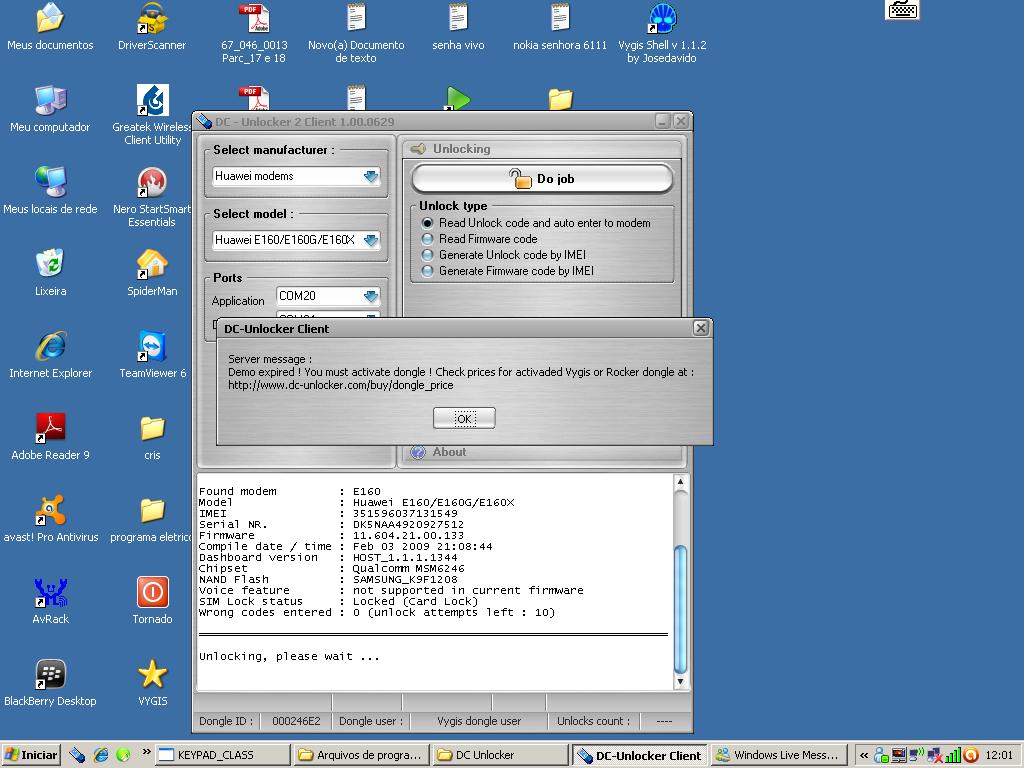Screen dimensions: 1024x768
Task: Expand the Select manufacturer dropdown
Action: [371, 176]
